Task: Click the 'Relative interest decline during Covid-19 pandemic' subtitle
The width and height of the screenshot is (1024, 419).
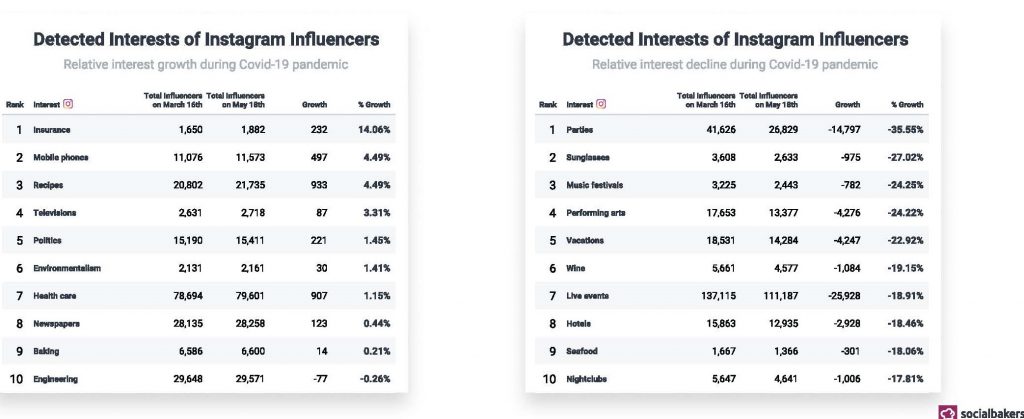Action: point(734,65)
